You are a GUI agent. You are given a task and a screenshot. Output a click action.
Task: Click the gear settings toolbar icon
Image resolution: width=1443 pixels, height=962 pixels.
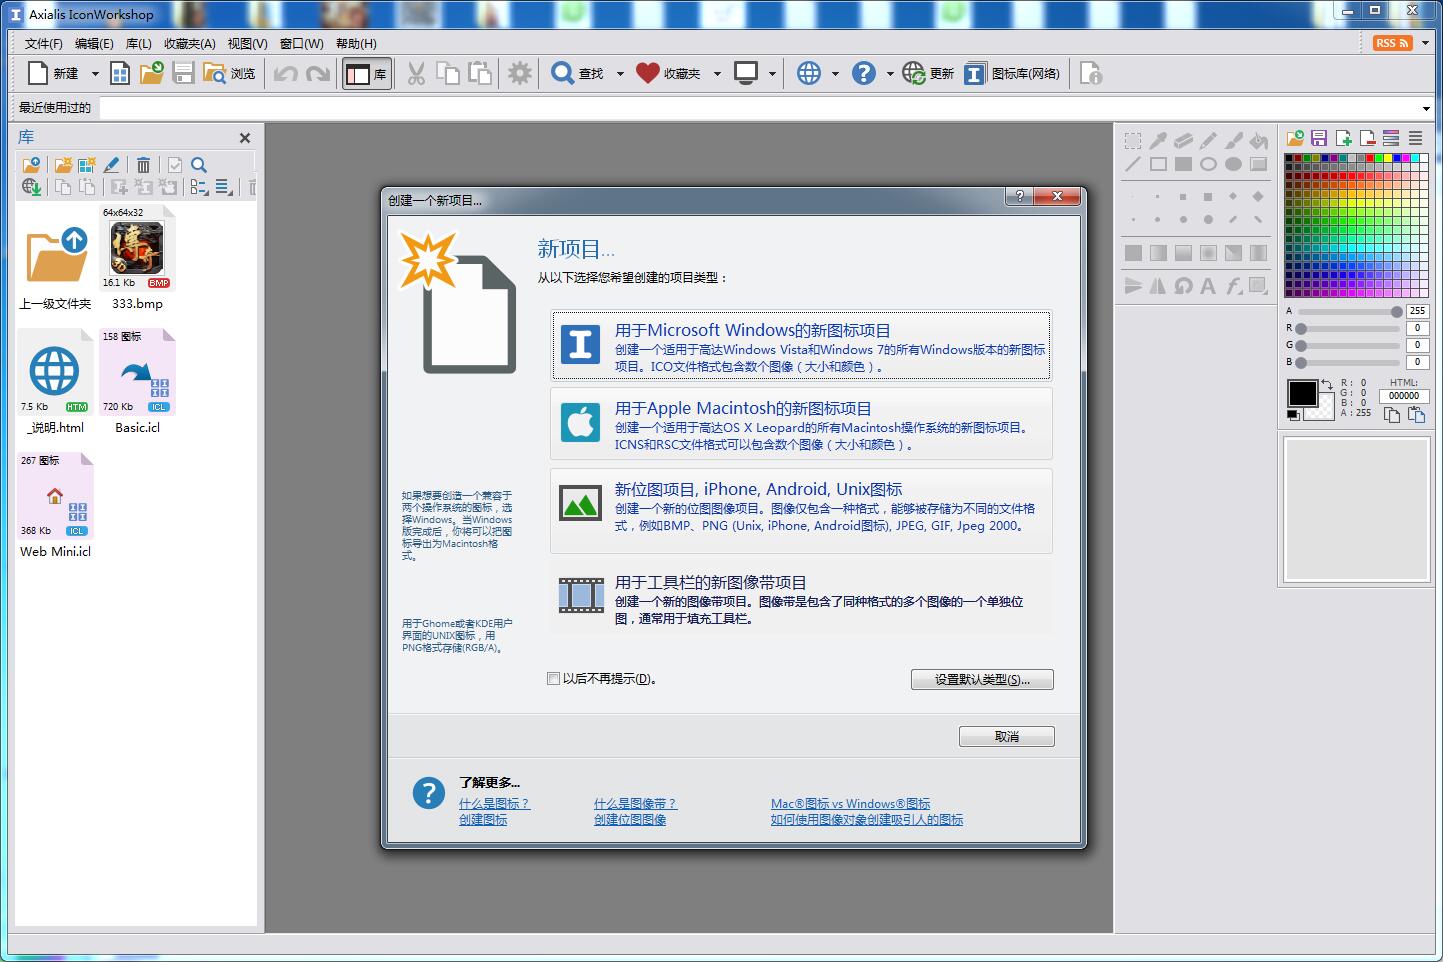[520, 73]
